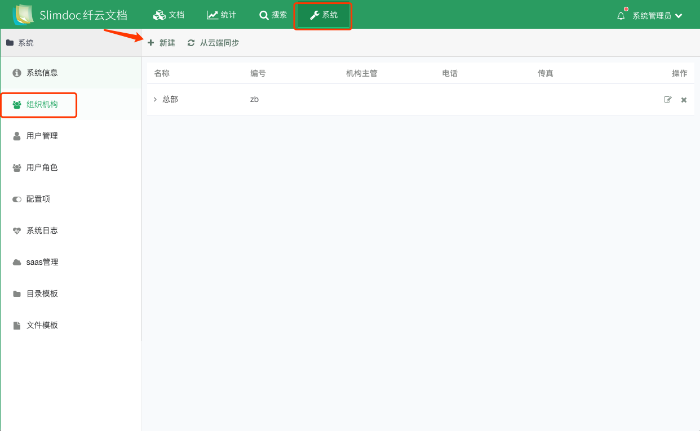Screen dimensions: 700x431
Task: Open 用户管理 in the sidebar
Action: click(71, 135)
